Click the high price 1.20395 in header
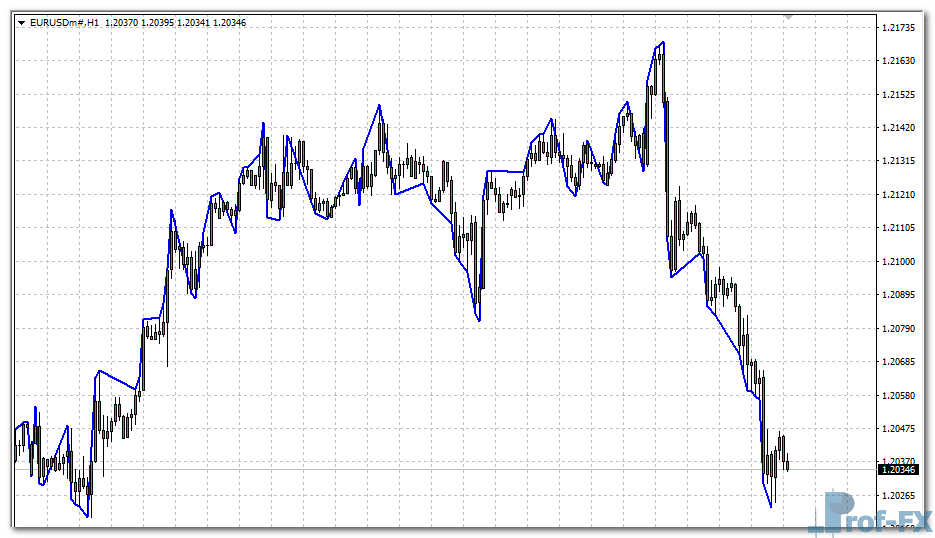Image resolution: width=935 pixels, height=538 pixels. click(x=157, y=22)
